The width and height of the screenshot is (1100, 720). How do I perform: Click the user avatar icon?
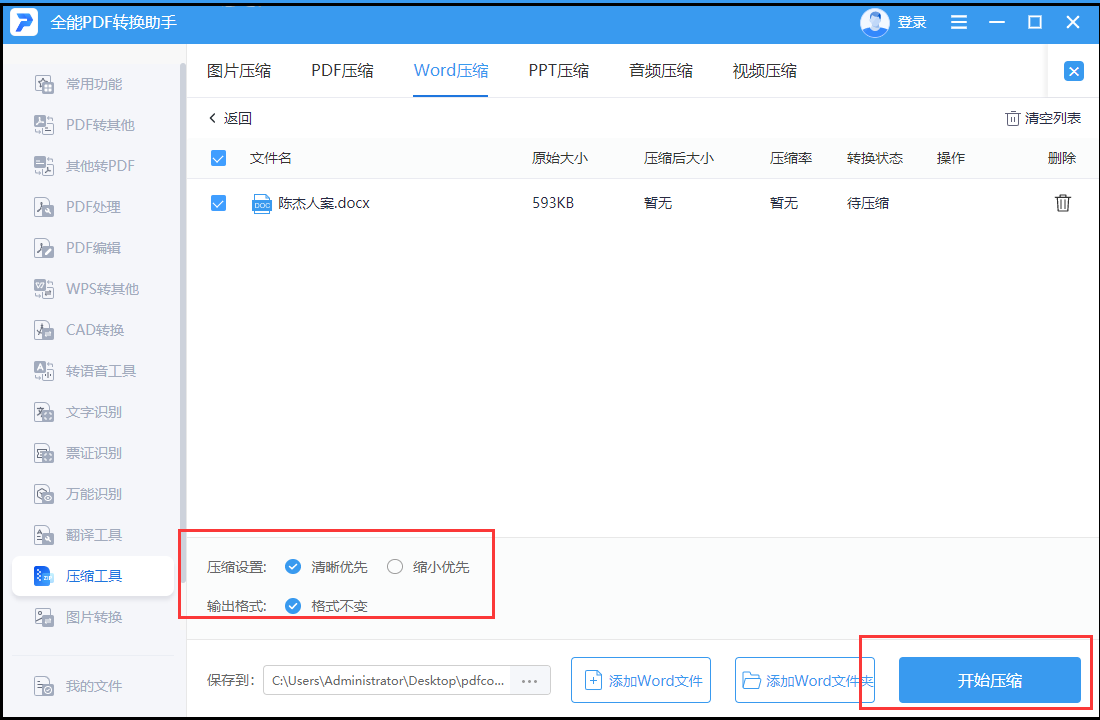coord(874,22)
